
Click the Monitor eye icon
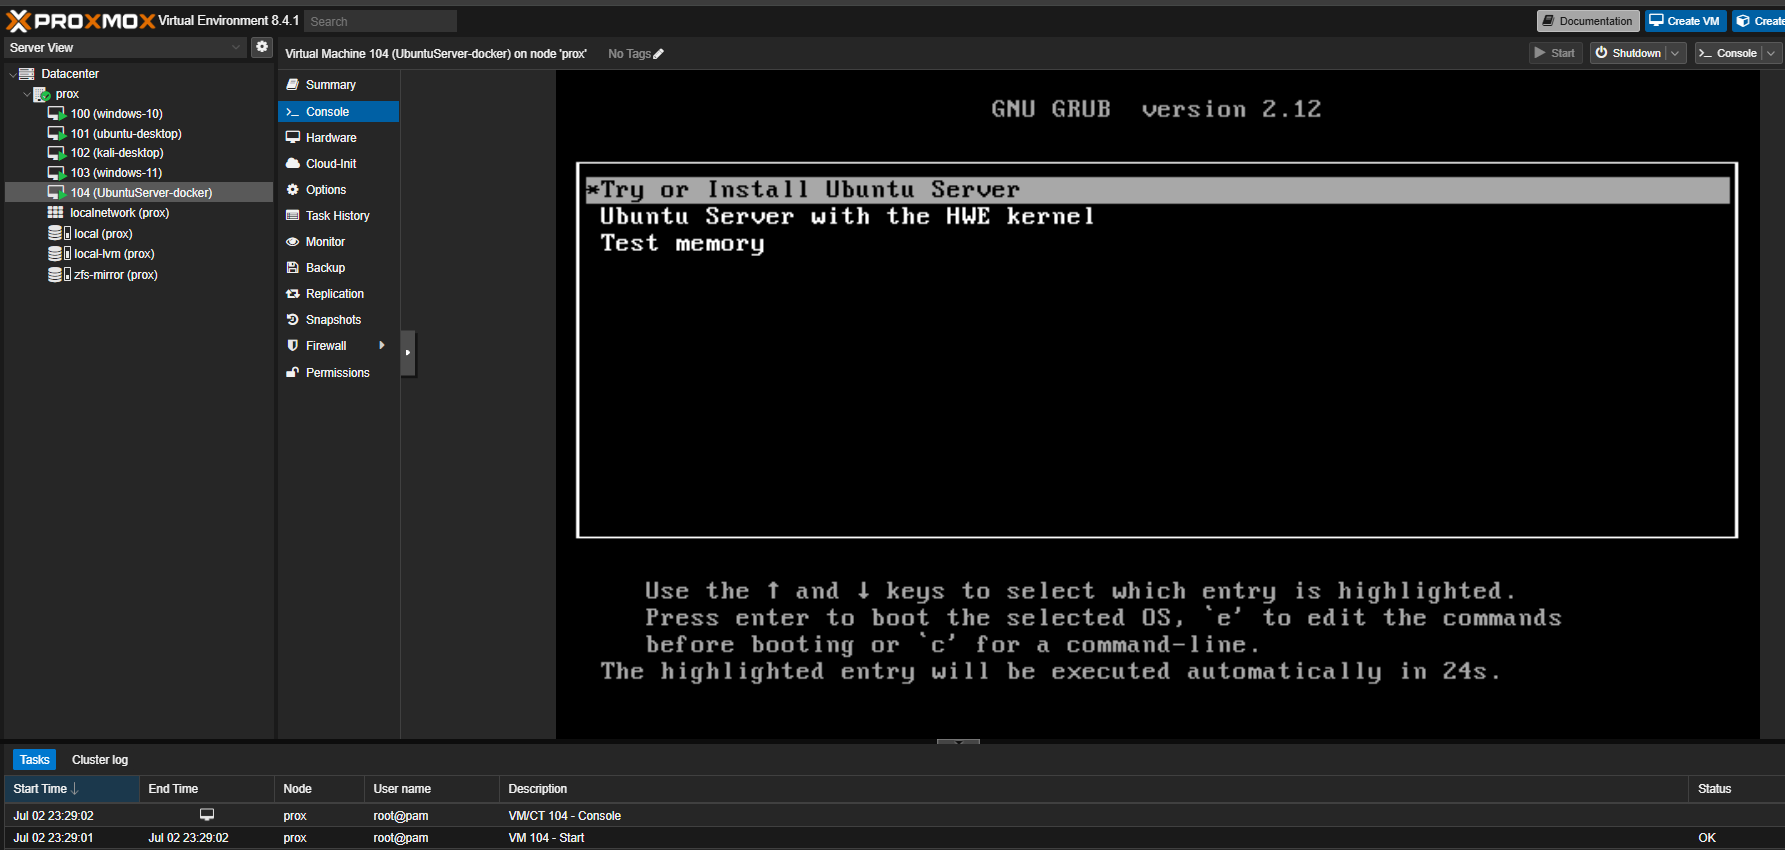pos(293,242)
